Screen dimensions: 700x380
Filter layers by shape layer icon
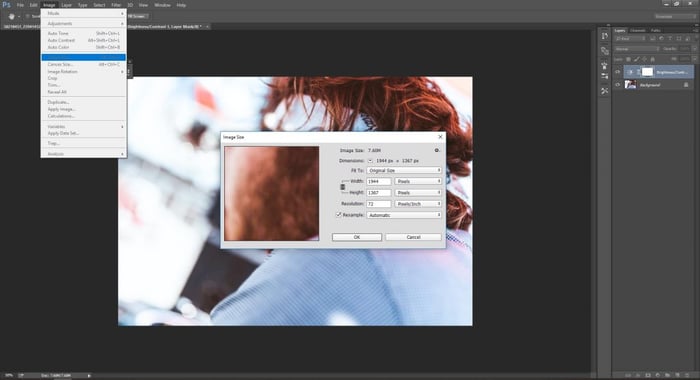pyautogui.click(x=679, y=38)
